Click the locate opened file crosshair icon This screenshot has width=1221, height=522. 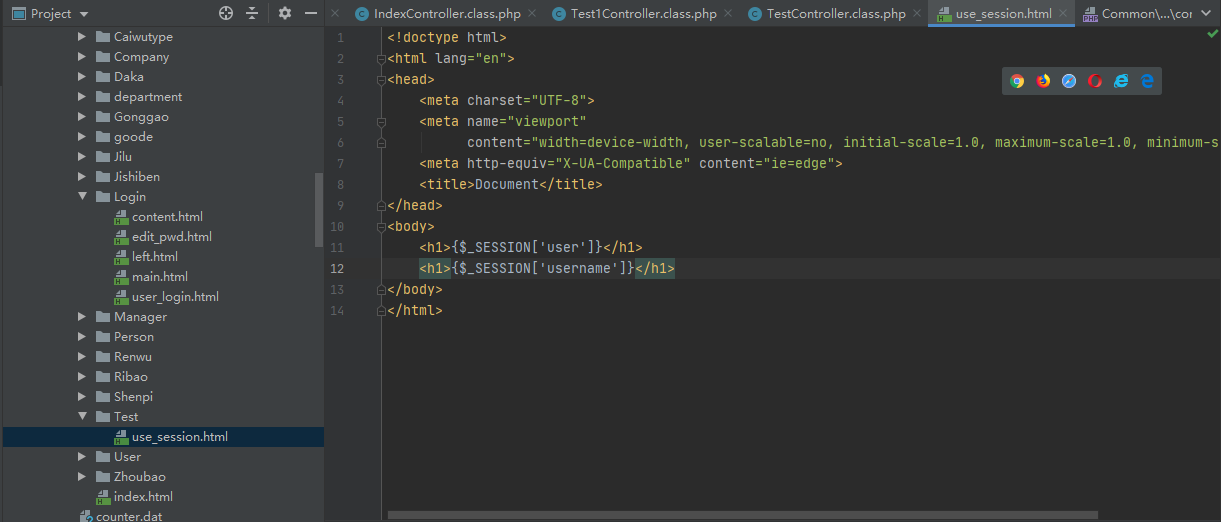pos(226,13)
